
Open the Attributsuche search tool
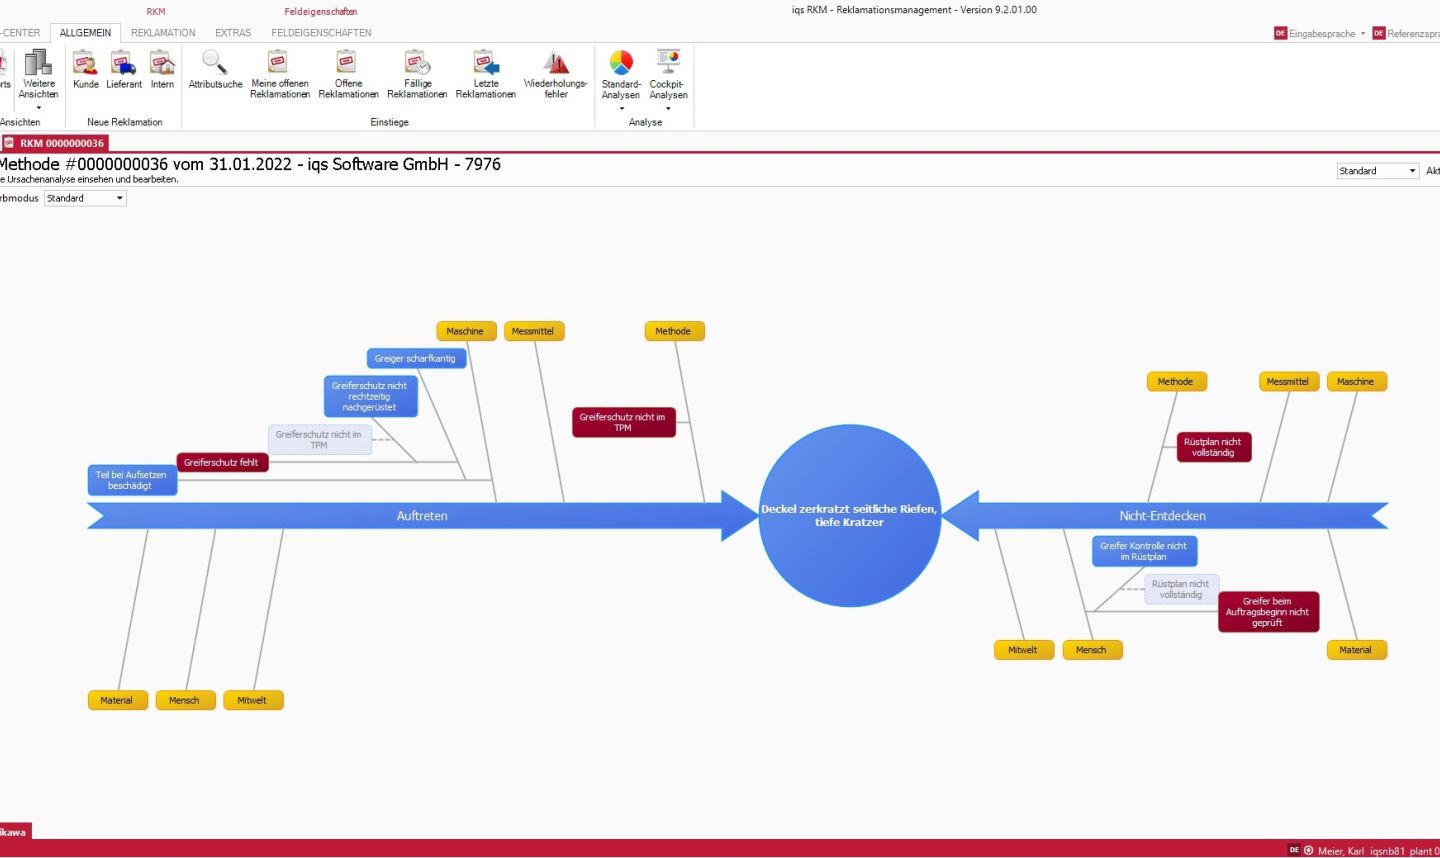[x=215, y=70]
